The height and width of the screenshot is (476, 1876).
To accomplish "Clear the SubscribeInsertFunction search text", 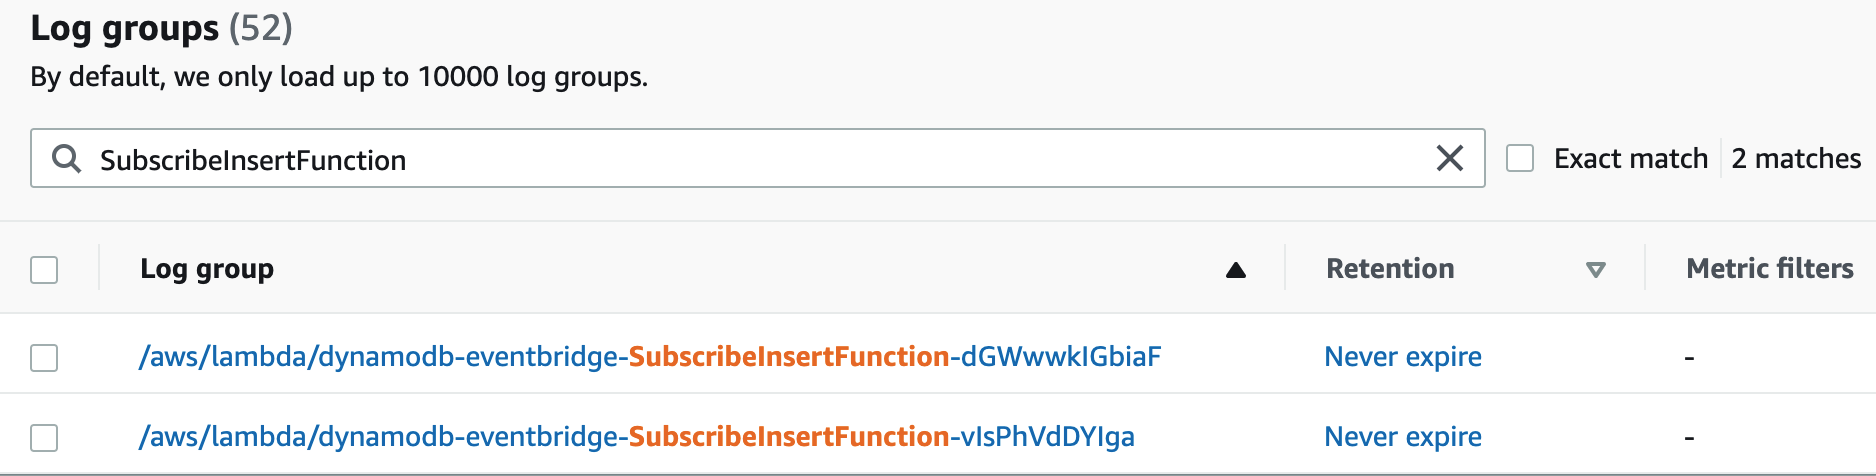I will click(1449, 158).
